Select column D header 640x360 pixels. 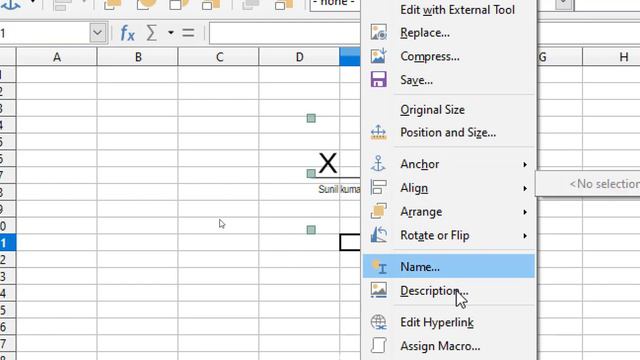pyautogui.click(x=300, y=57)
